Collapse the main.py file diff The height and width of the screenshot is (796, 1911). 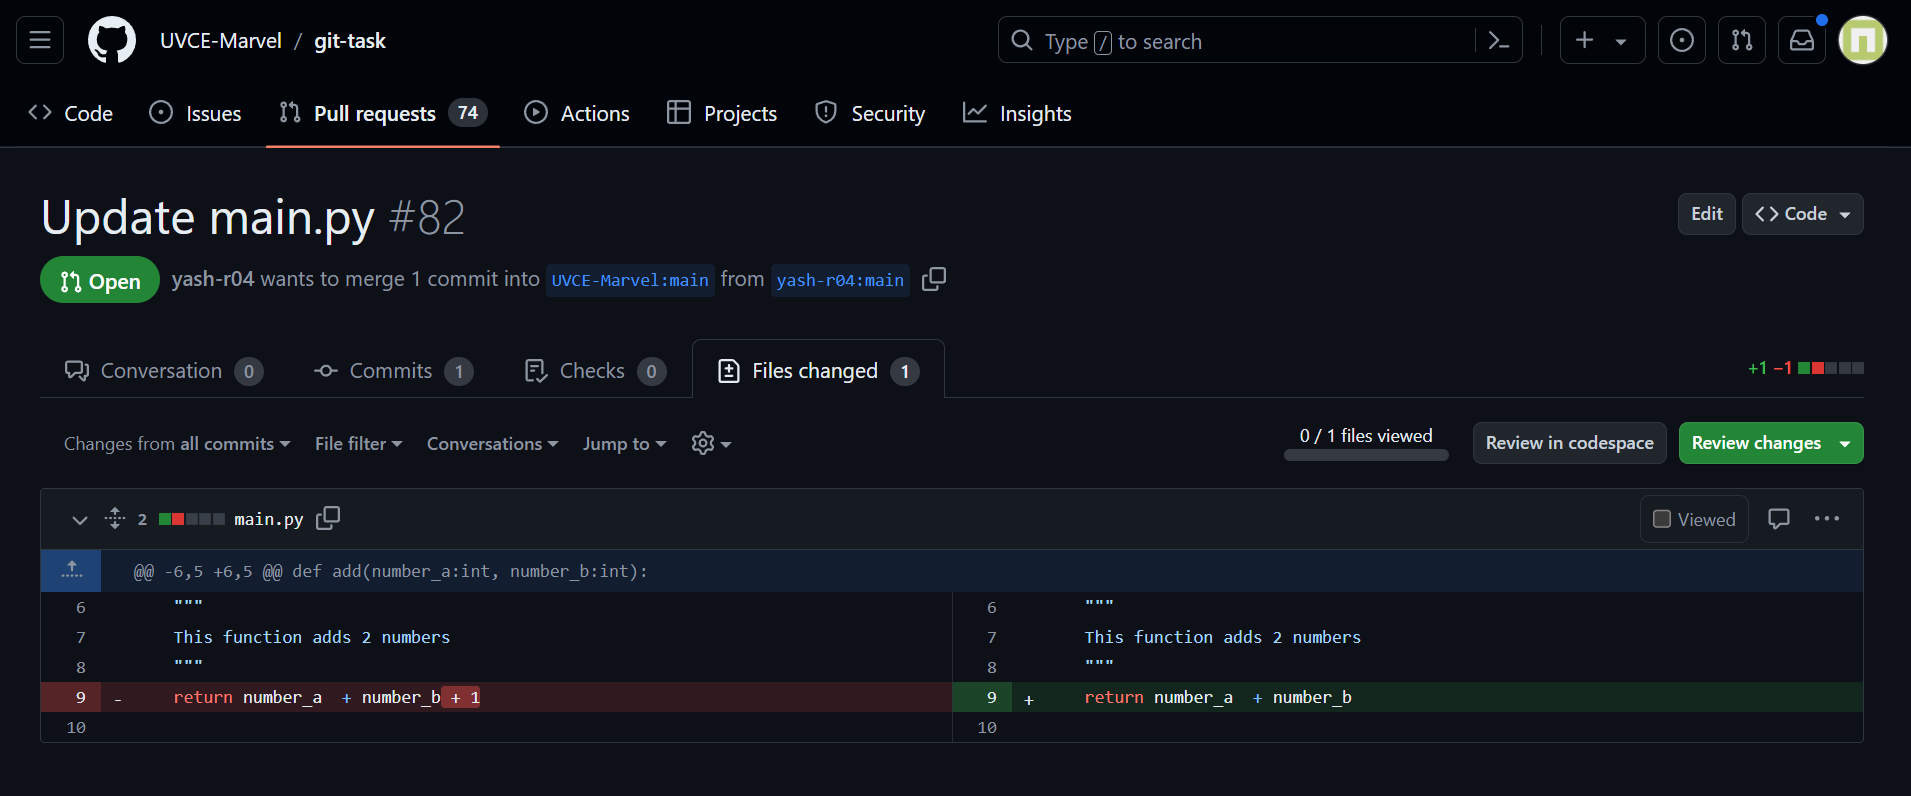tap(80, 519)
